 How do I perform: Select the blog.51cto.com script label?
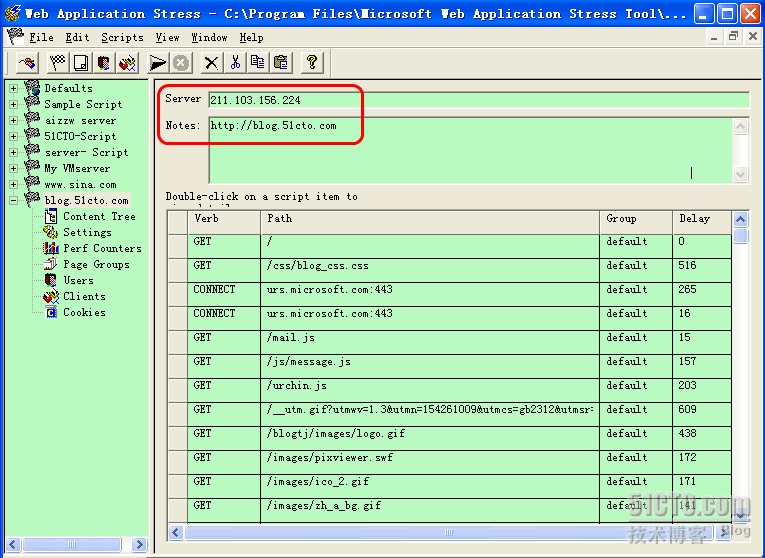click(x=86, y=200)
